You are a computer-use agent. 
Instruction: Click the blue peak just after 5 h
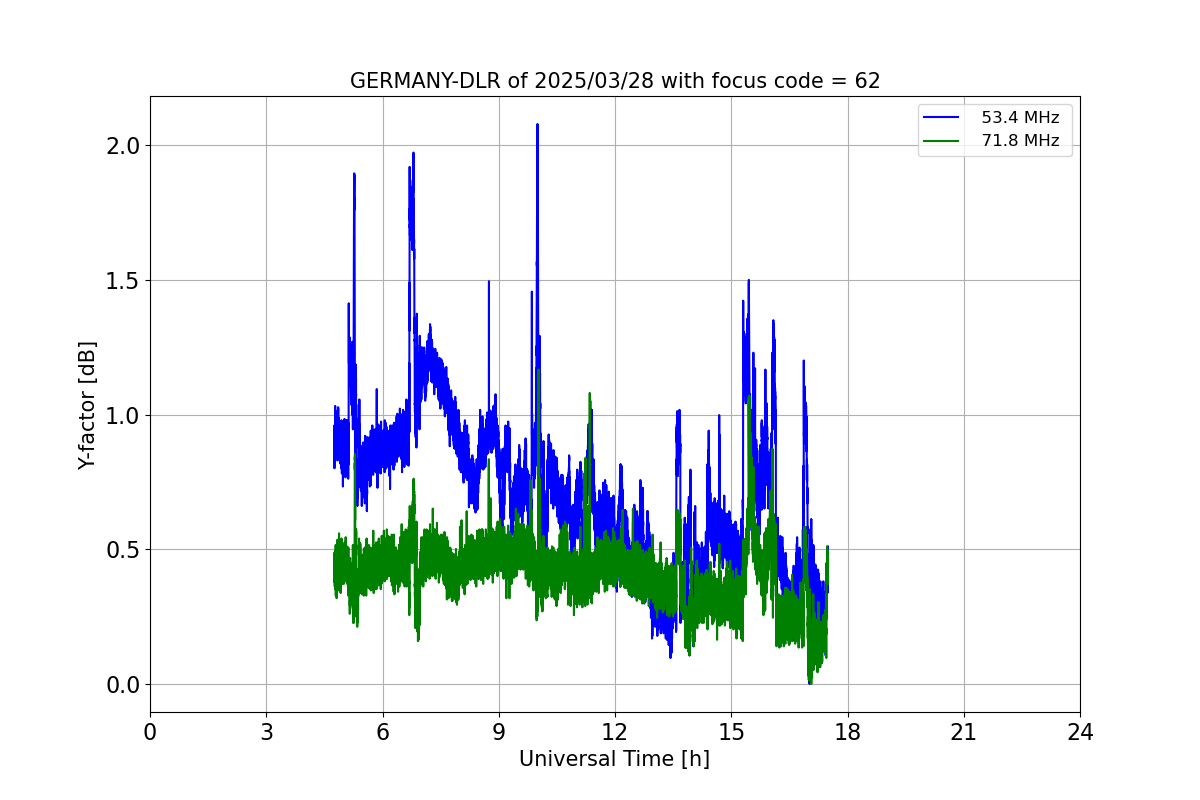pos(354,175)
